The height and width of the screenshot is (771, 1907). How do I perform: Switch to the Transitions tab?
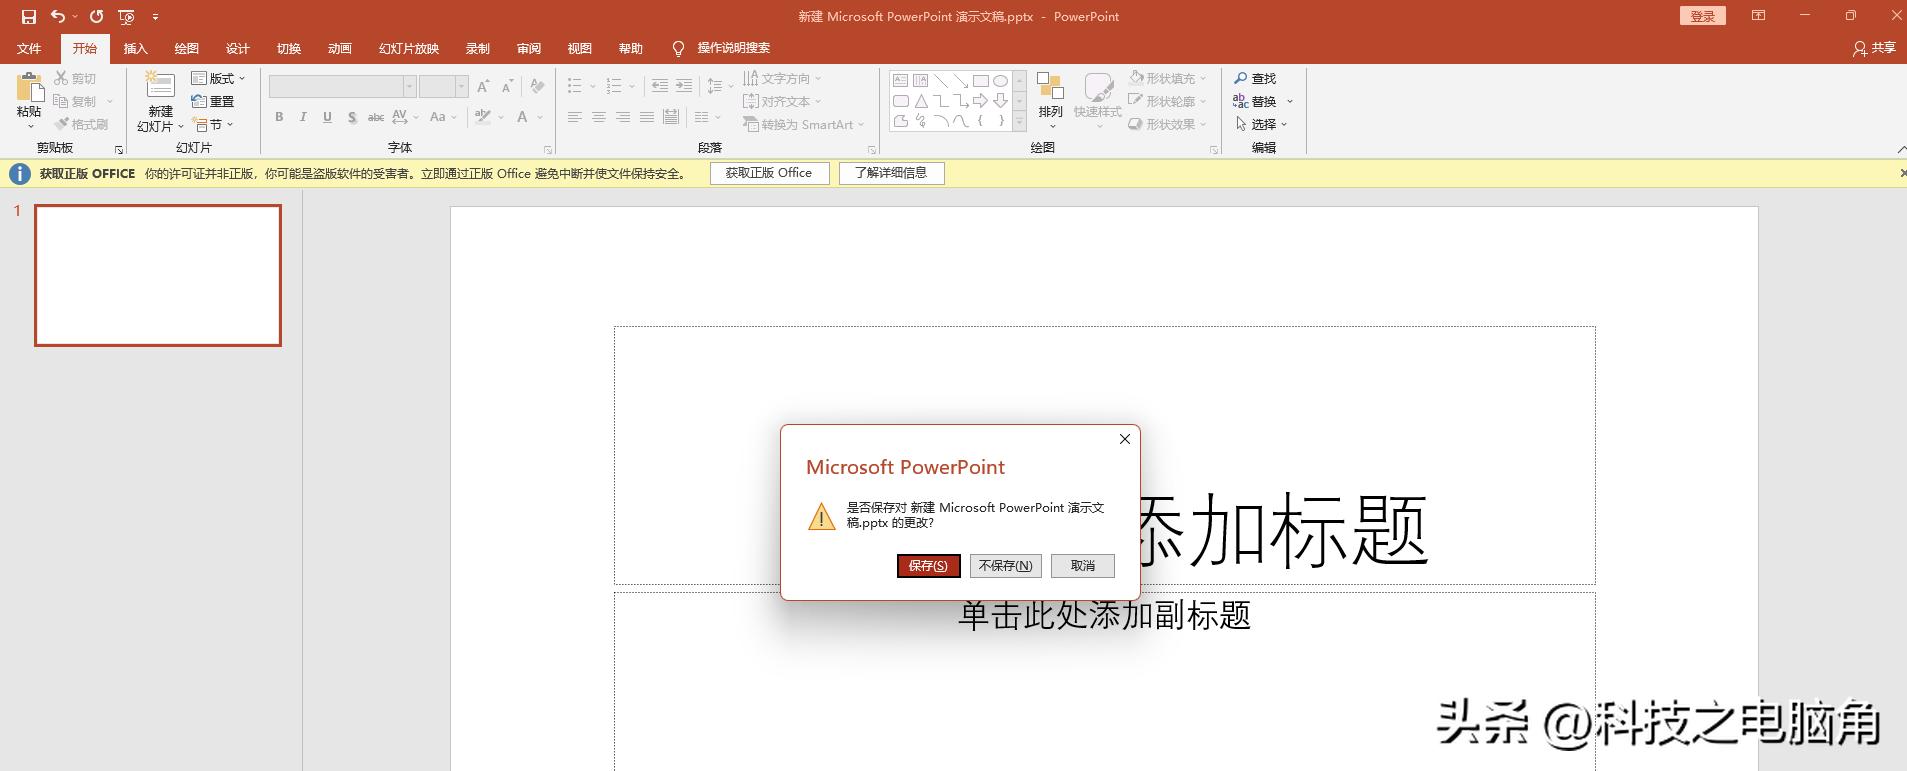click(288, 49)
